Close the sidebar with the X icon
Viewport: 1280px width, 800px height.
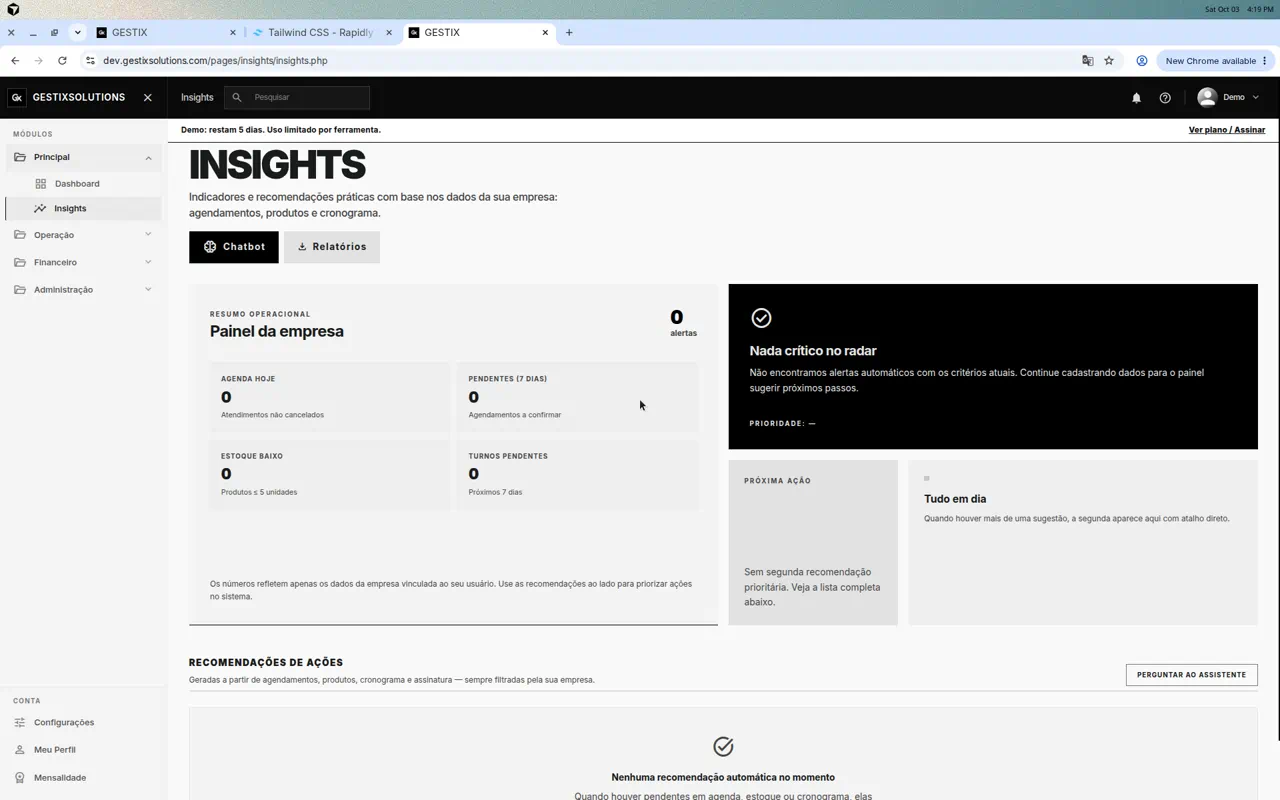point(148,98)
